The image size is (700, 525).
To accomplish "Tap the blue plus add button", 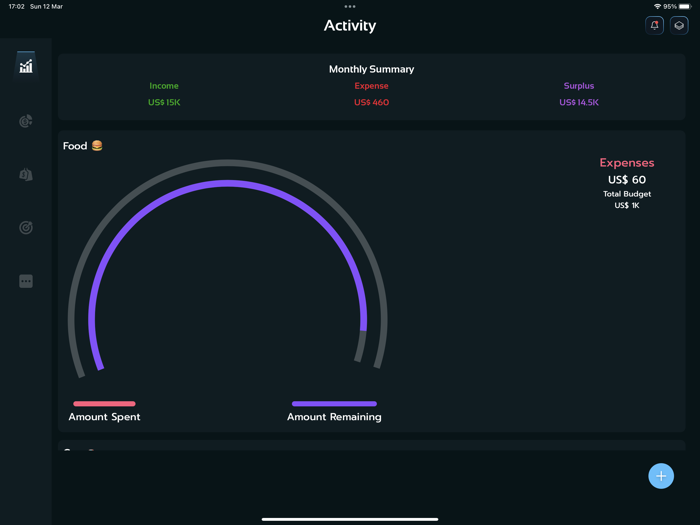I will tap(661, 476).
